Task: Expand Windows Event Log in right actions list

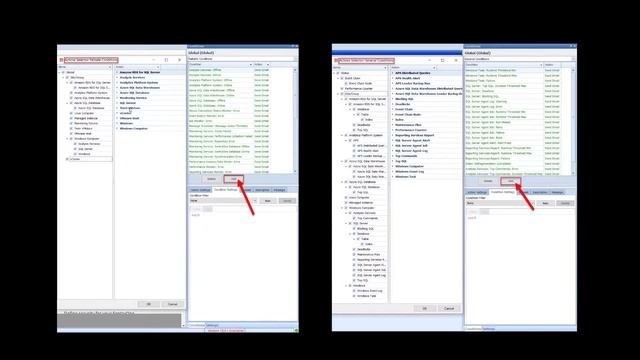Action: (393, 171)
